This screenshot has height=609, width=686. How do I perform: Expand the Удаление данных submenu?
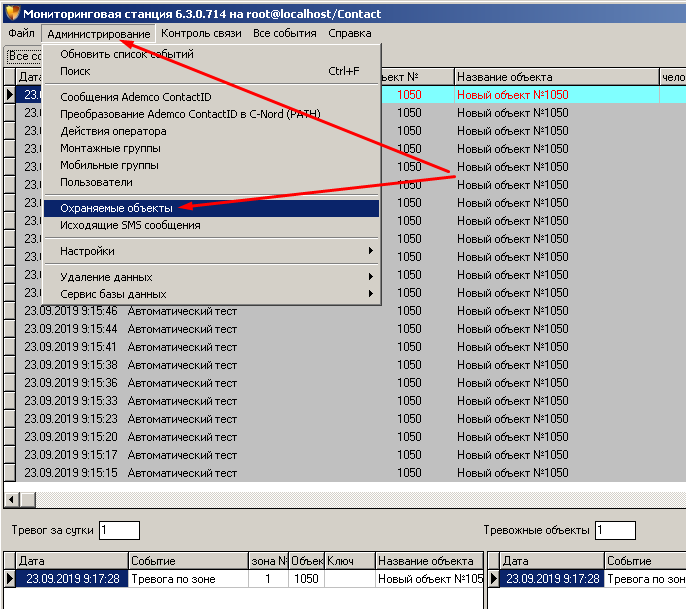click(211, 277)
